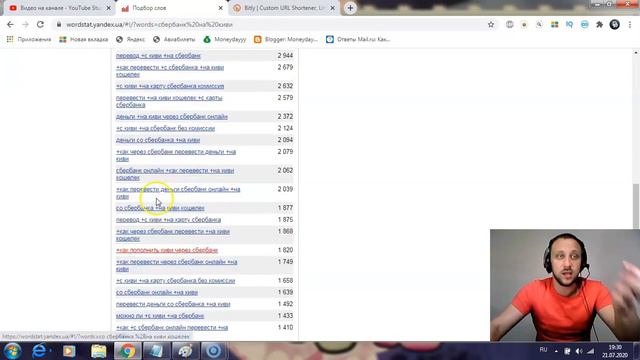Click the browser forward arrow
Screen dimensions: 640x360
[25, 24]
